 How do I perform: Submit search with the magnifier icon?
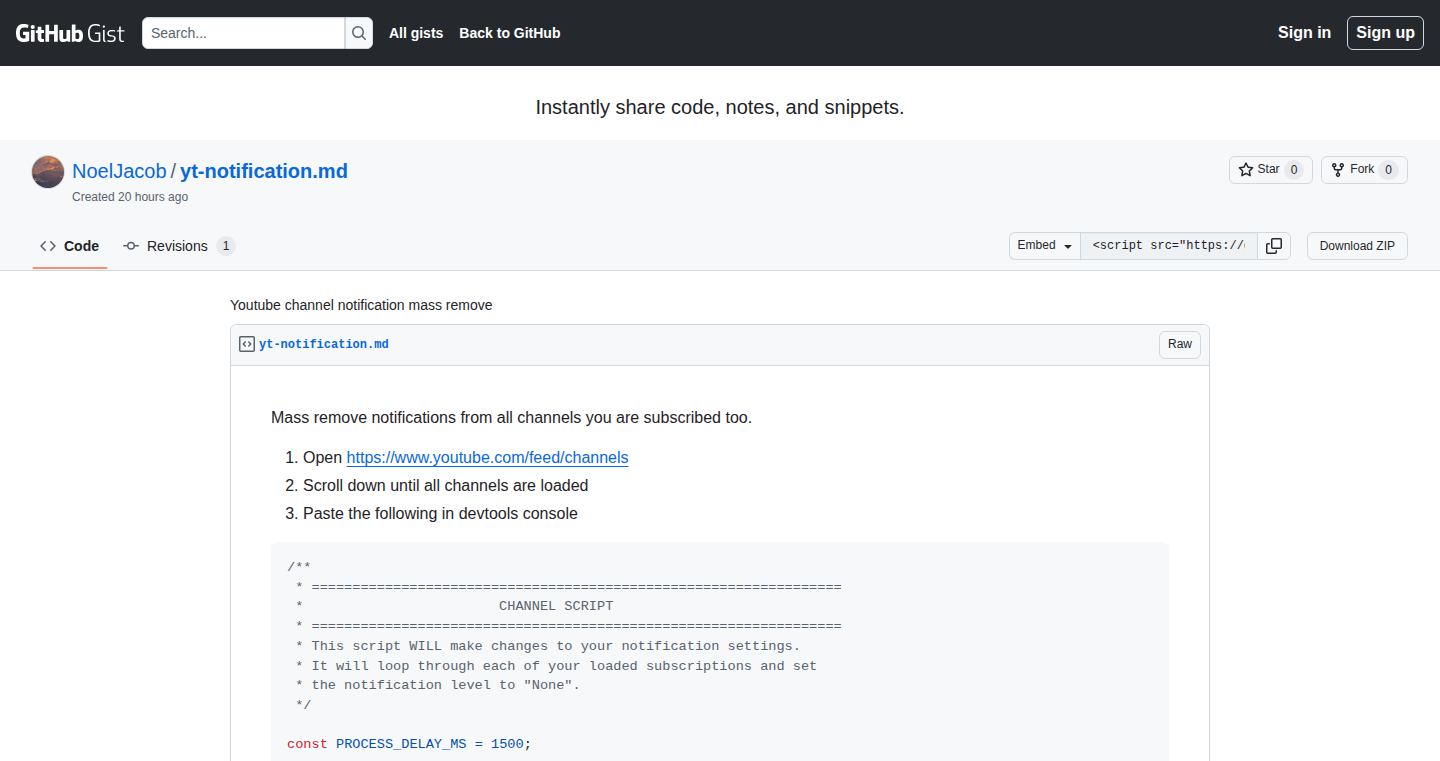coord(359,33)
